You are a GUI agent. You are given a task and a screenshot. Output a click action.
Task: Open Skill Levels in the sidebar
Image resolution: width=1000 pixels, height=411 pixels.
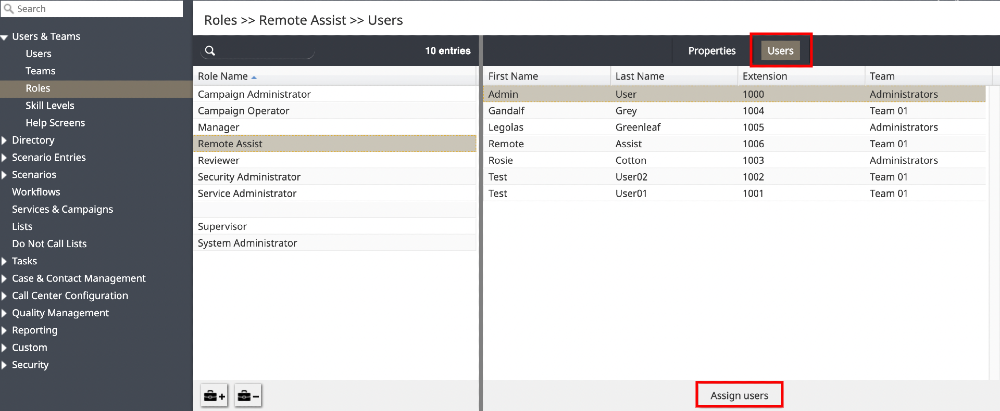(x=50, y=106)
